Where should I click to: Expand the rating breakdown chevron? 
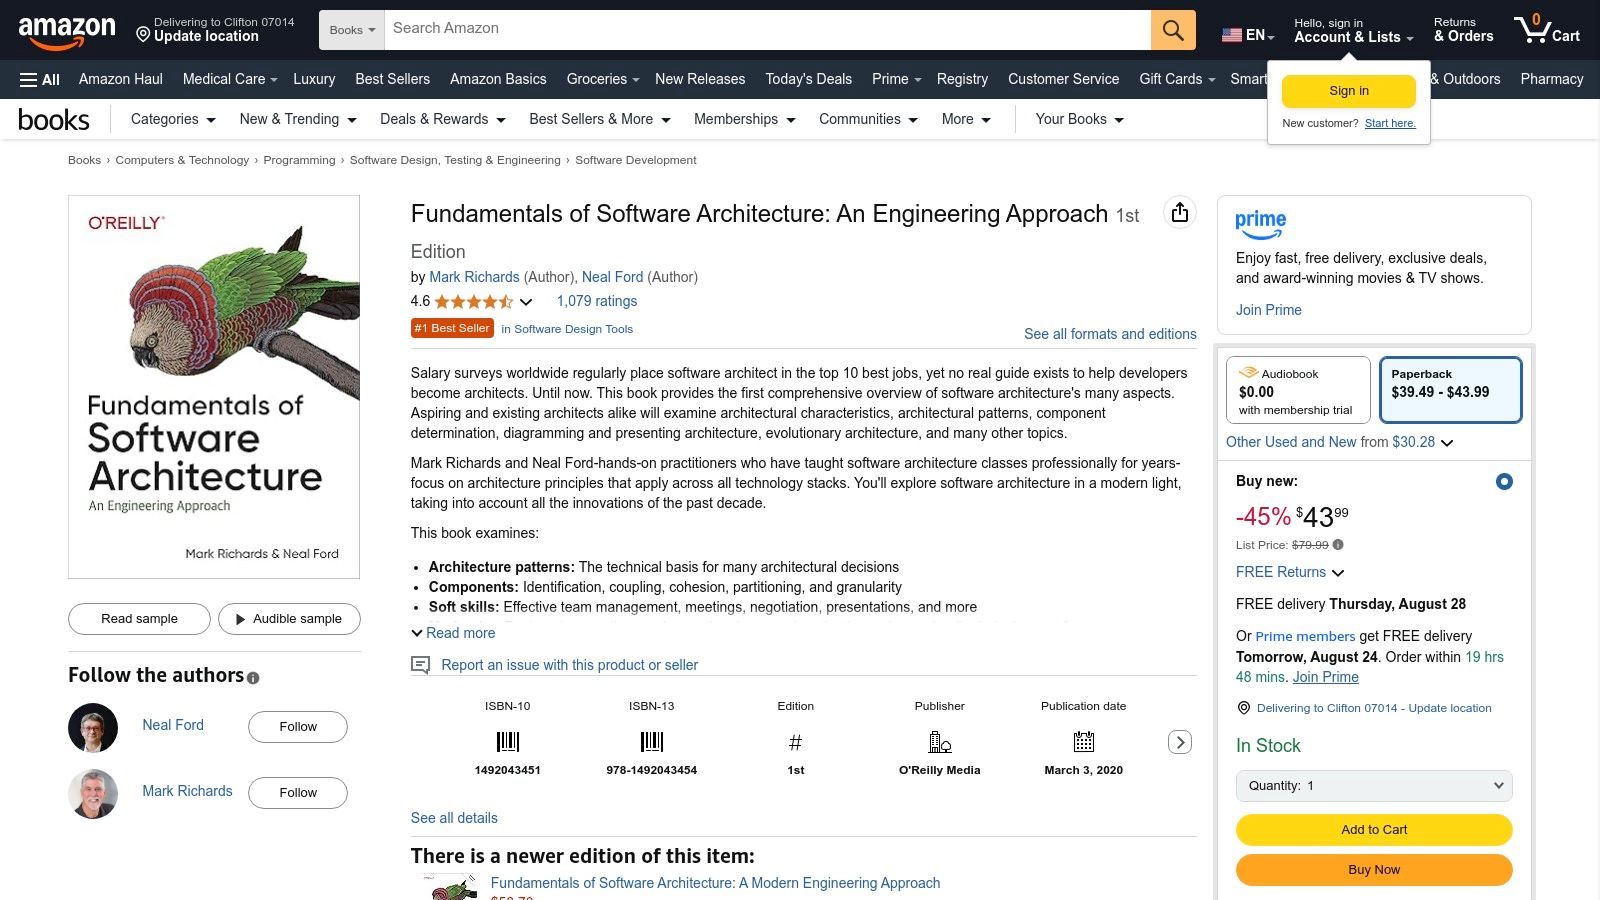pos(526,302)
